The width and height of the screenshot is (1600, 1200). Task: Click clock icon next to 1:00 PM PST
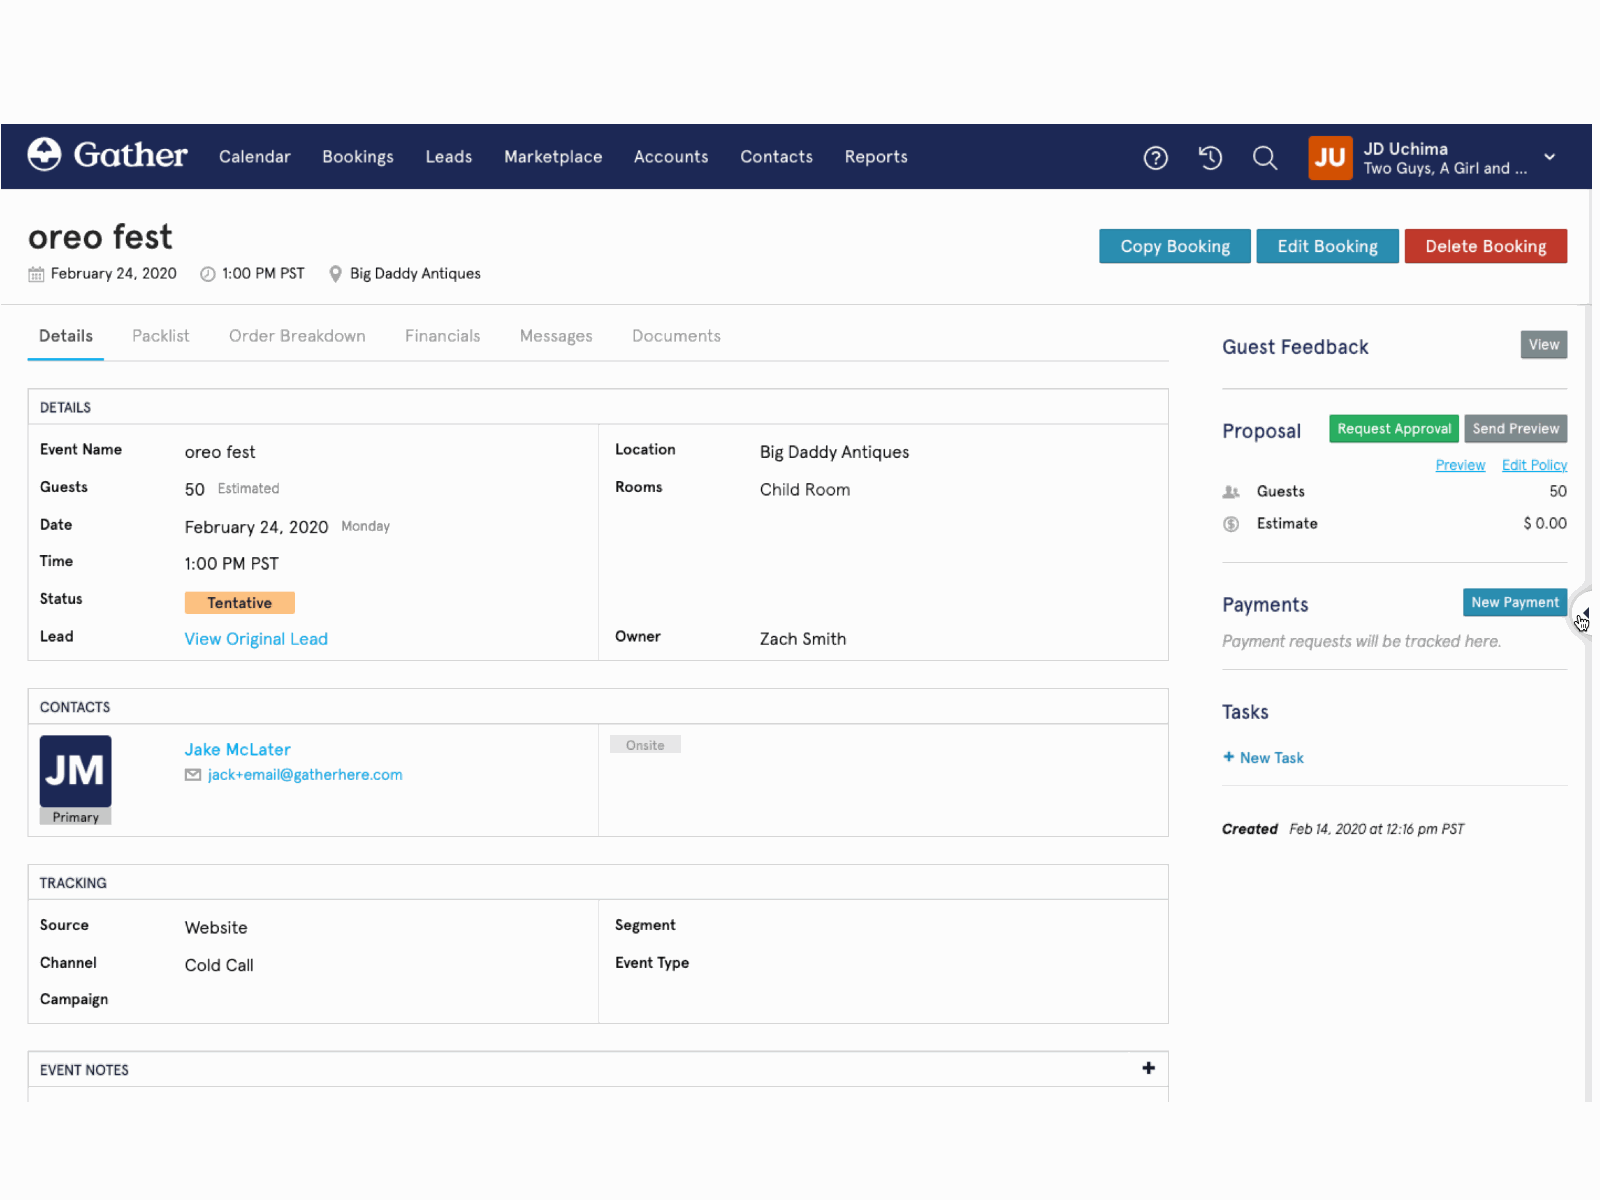207,273
